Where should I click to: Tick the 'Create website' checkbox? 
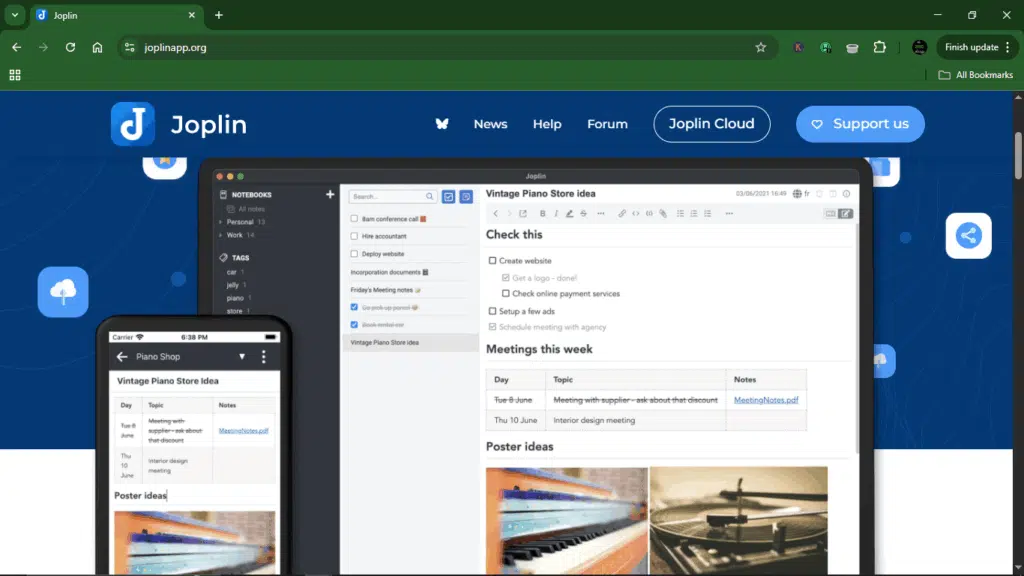click(492, 261)
